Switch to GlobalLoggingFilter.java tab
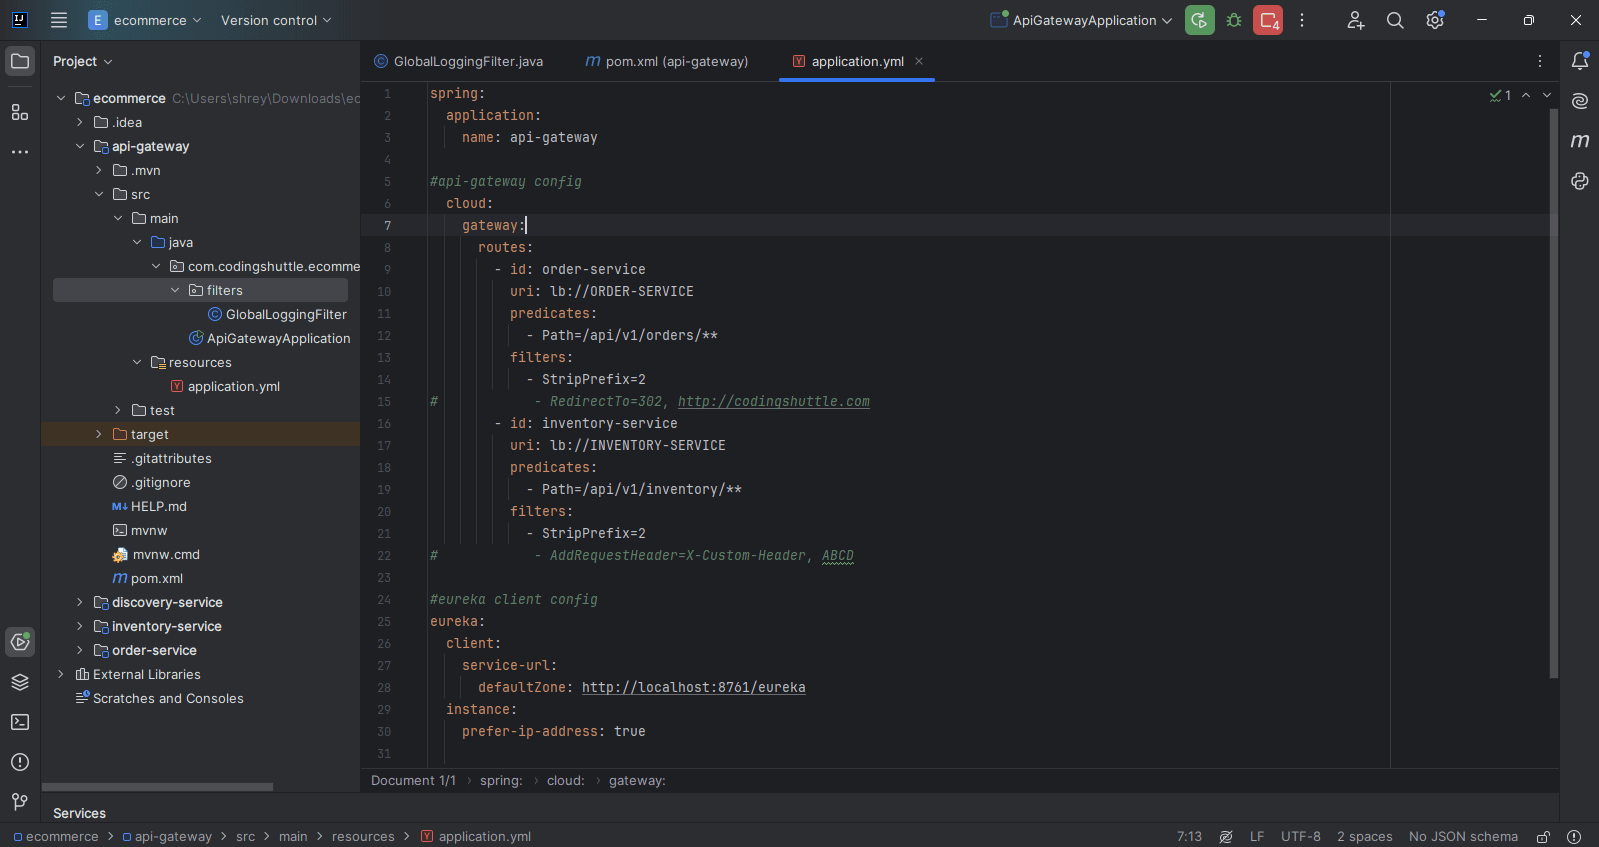Screen dimensions: 1599x847 pos(458,61)
